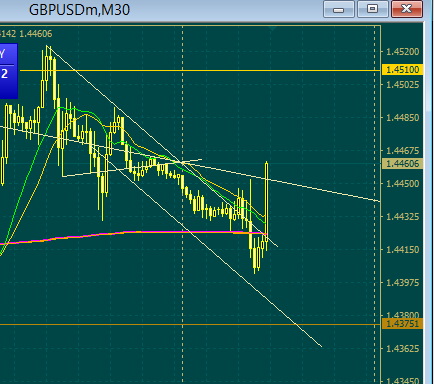Select the magenta moving average line
This screenshot has height=384, width=434.
133,232
